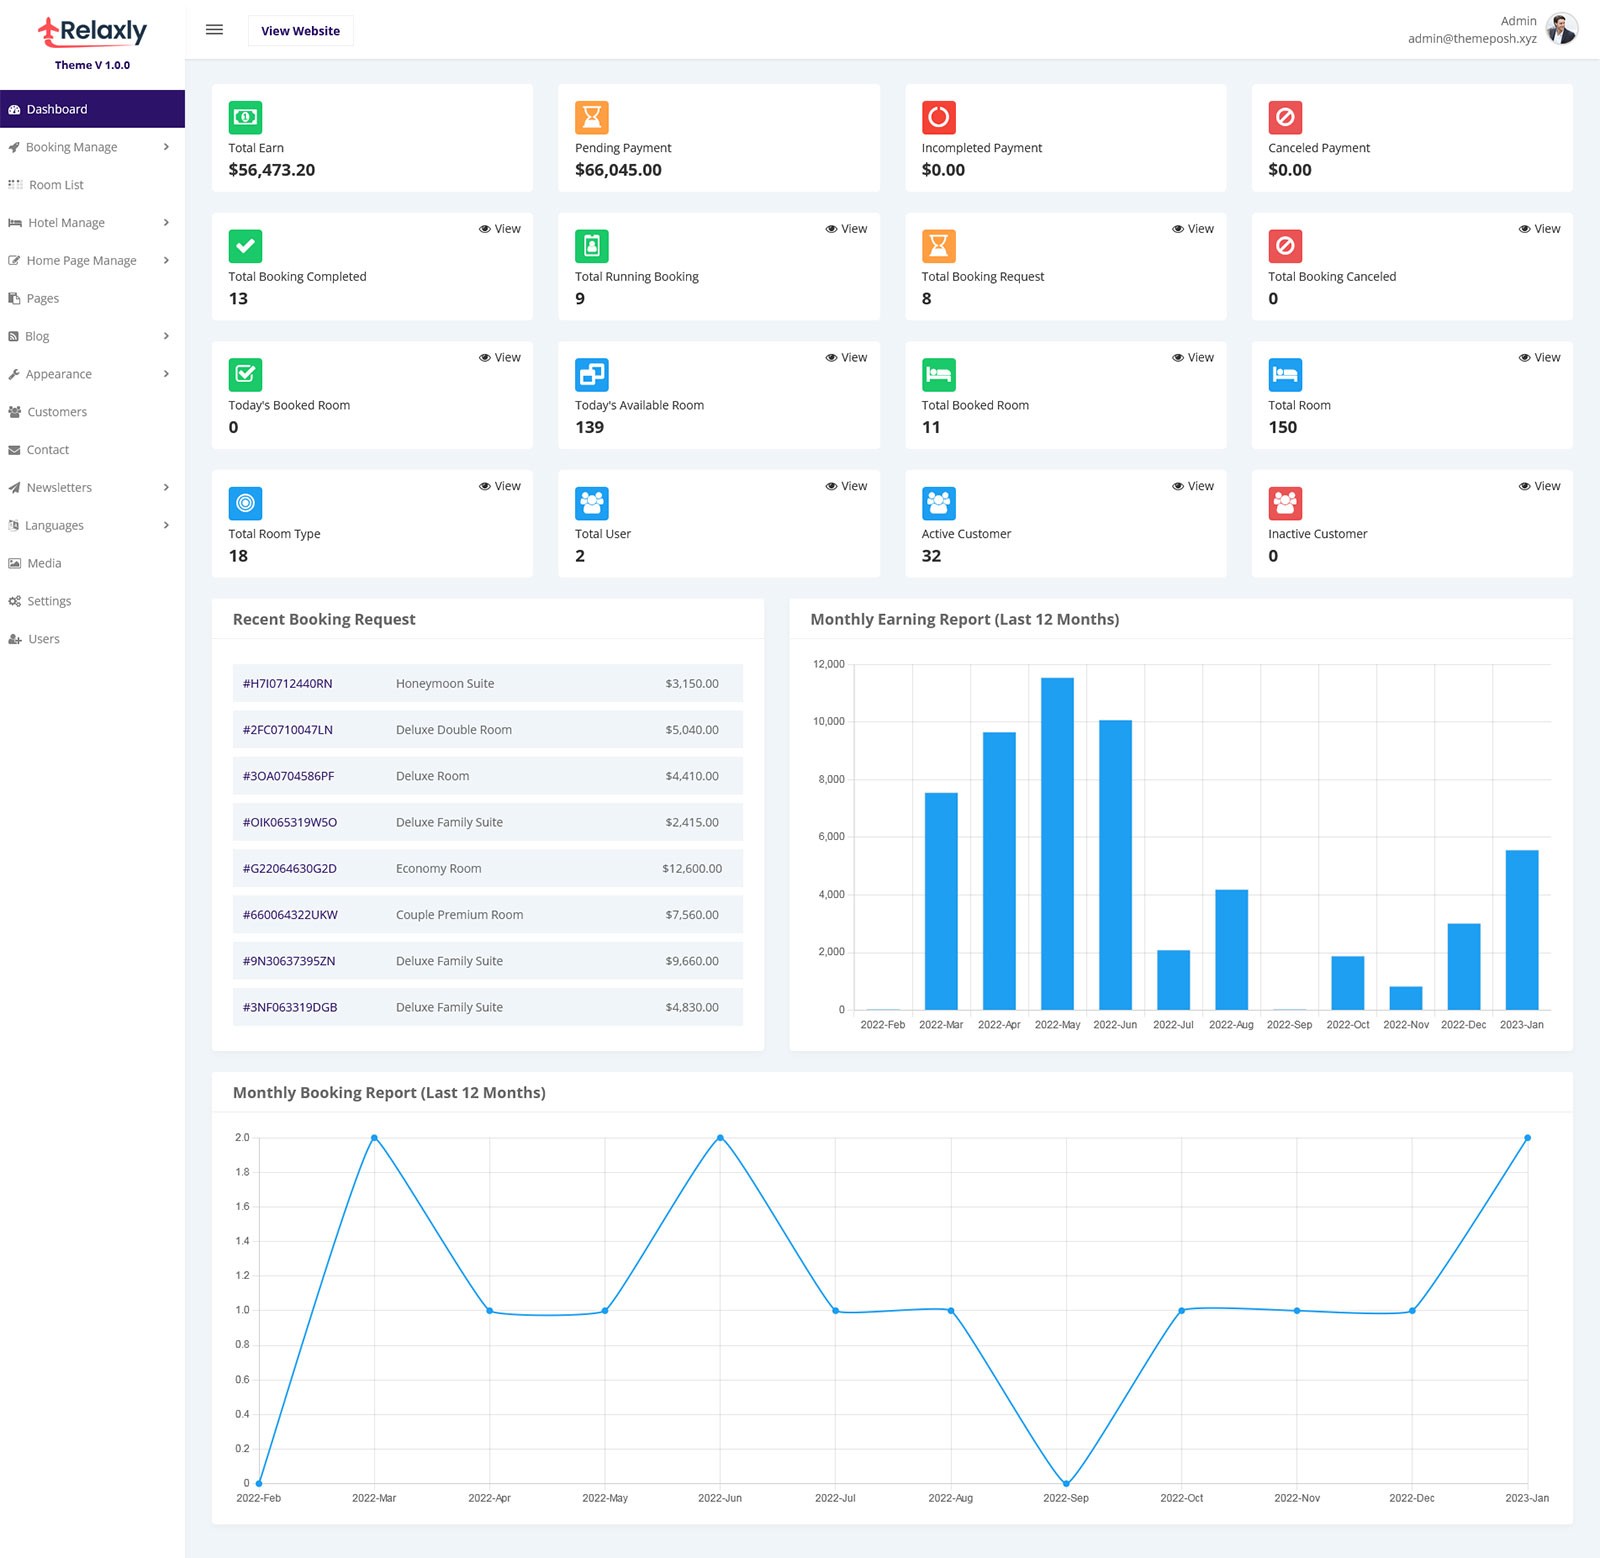Expand the Appearance menu chevron
The image size is (1600, 1558).
[166, 374]
